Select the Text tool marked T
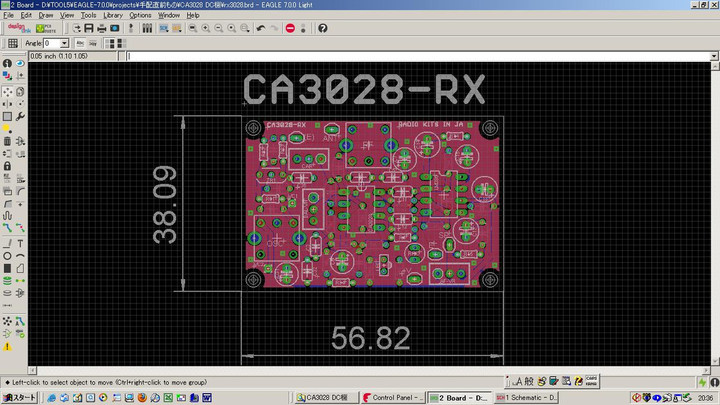This screenshot has width=720, height=405. 20,244
